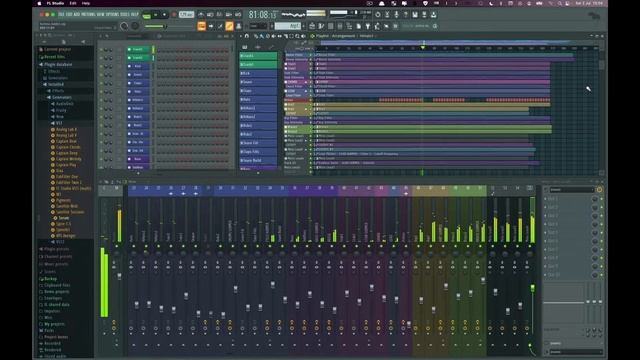Select Serum plugin in browser

point(64,218)
